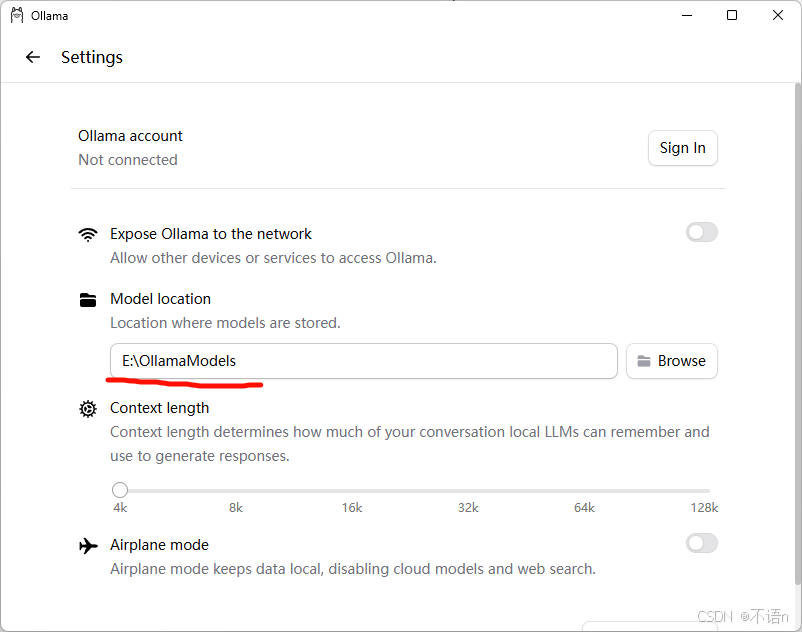Sign in to Ollama account
The height and width of the screenshot is (632, 802).
[x=683, y=148]
